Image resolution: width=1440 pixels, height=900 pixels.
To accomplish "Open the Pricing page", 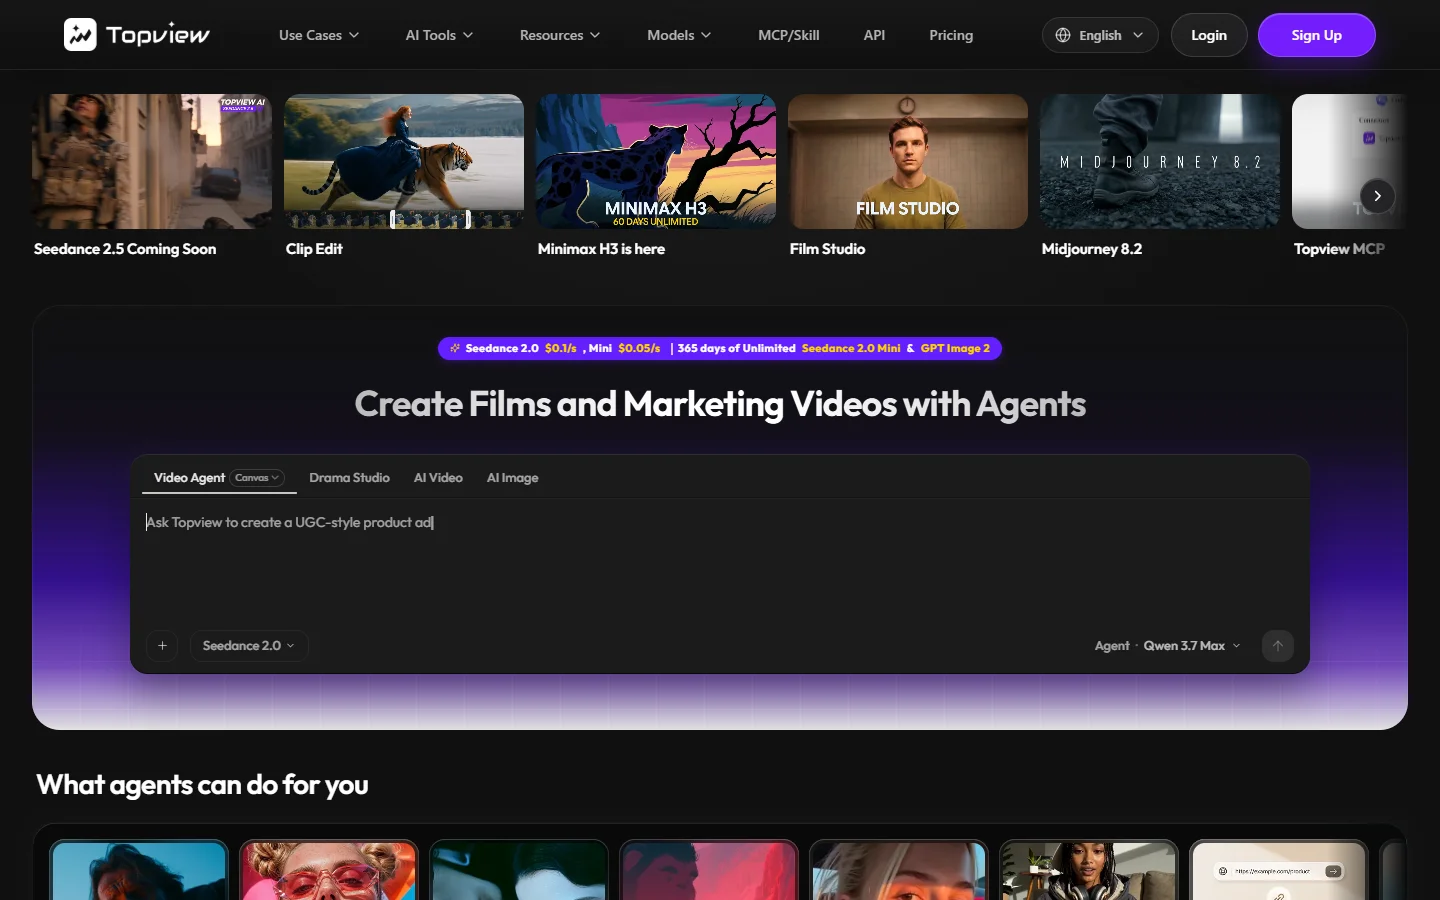I will pyautogui.click(x=951, y=35).
